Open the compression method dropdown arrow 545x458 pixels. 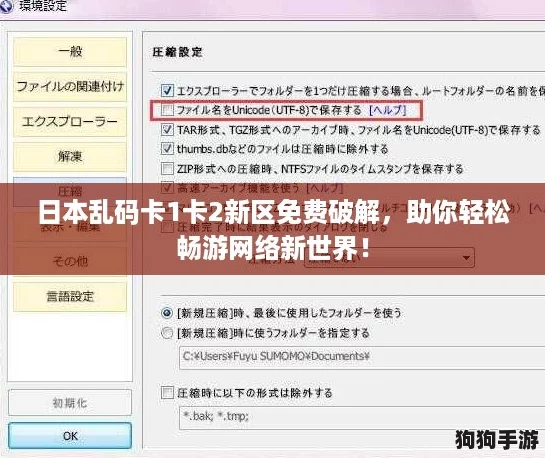point(466,257)
